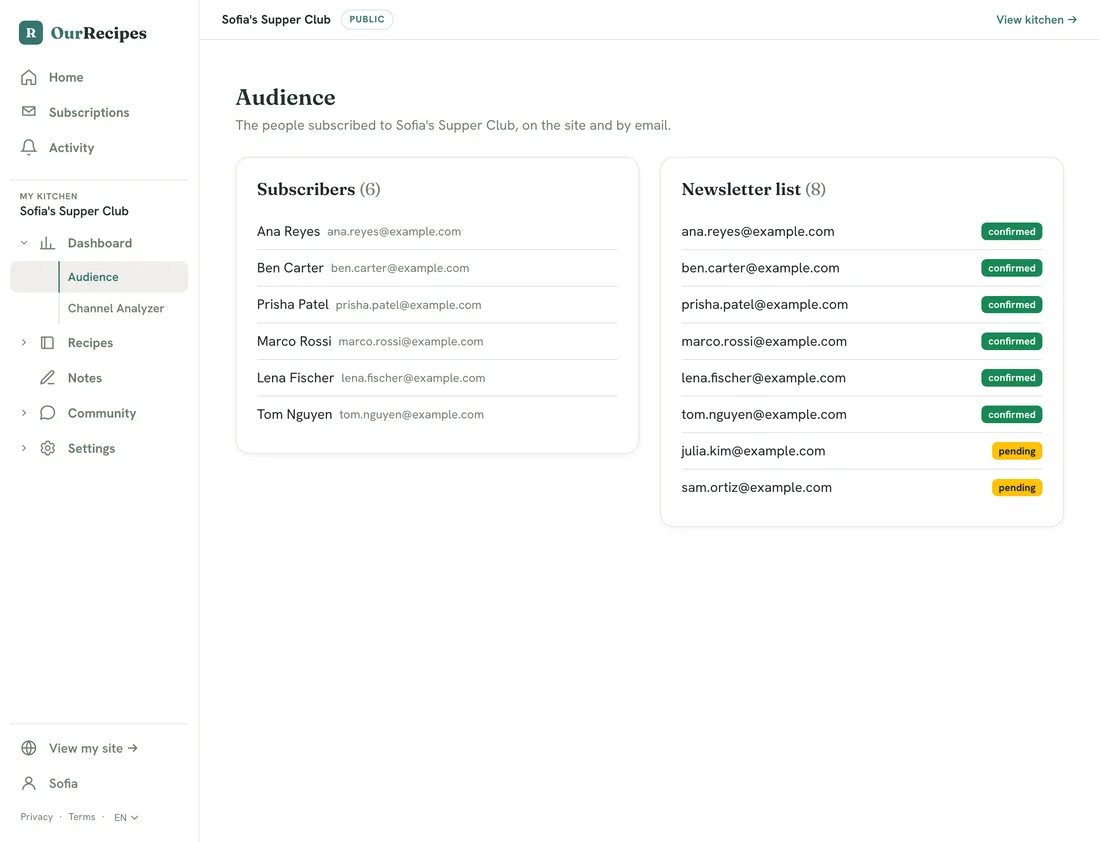Open the Sofia profile via user icon

point(29,783)
